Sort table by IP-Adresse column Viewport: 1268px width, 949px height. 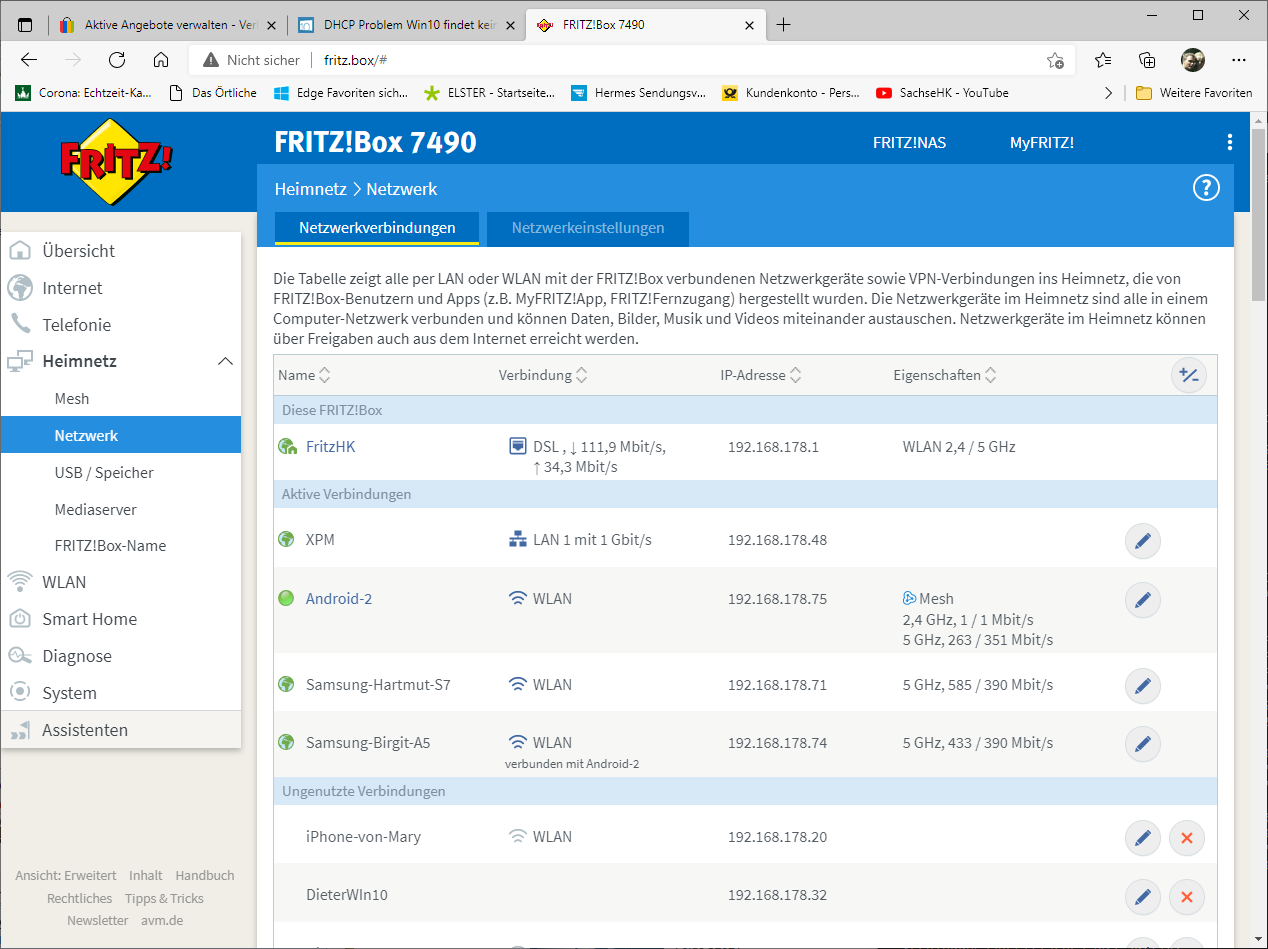point(761,376)
